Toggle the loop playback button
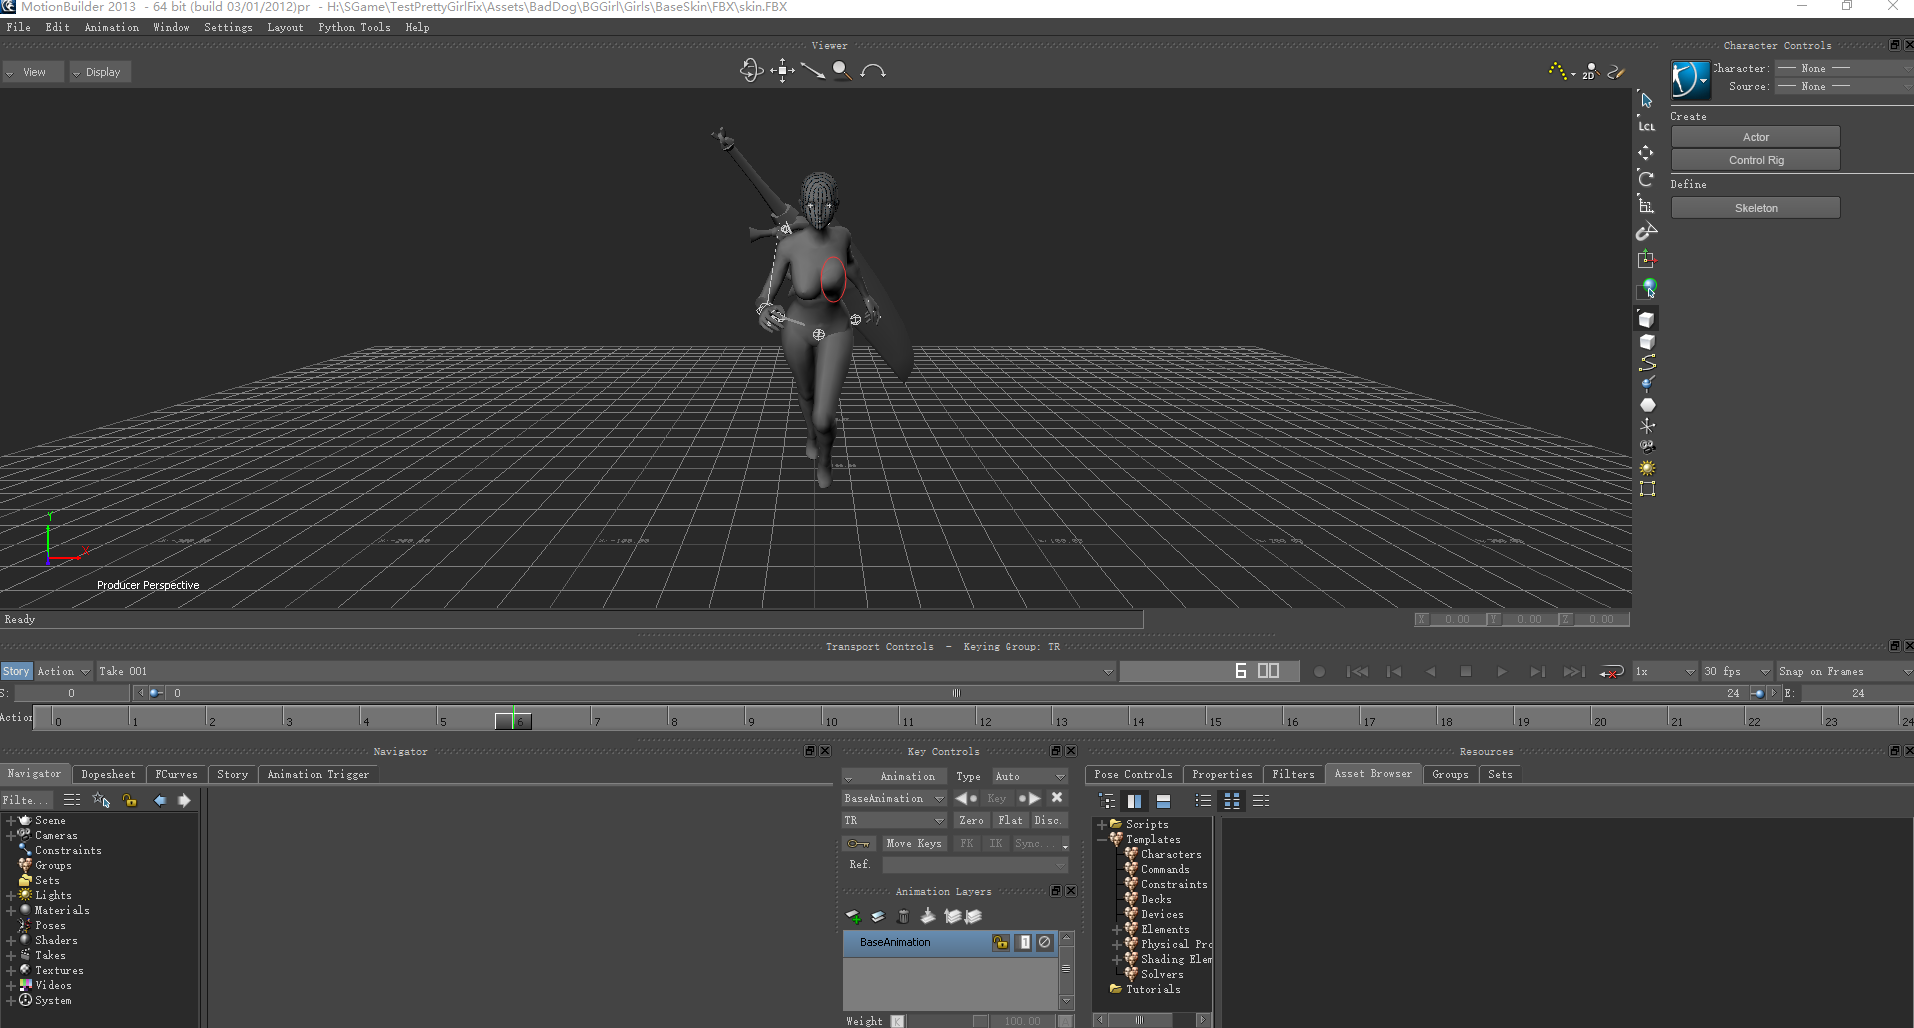The width and height of the screenshot is (1914, 1028). [1611, 672]
